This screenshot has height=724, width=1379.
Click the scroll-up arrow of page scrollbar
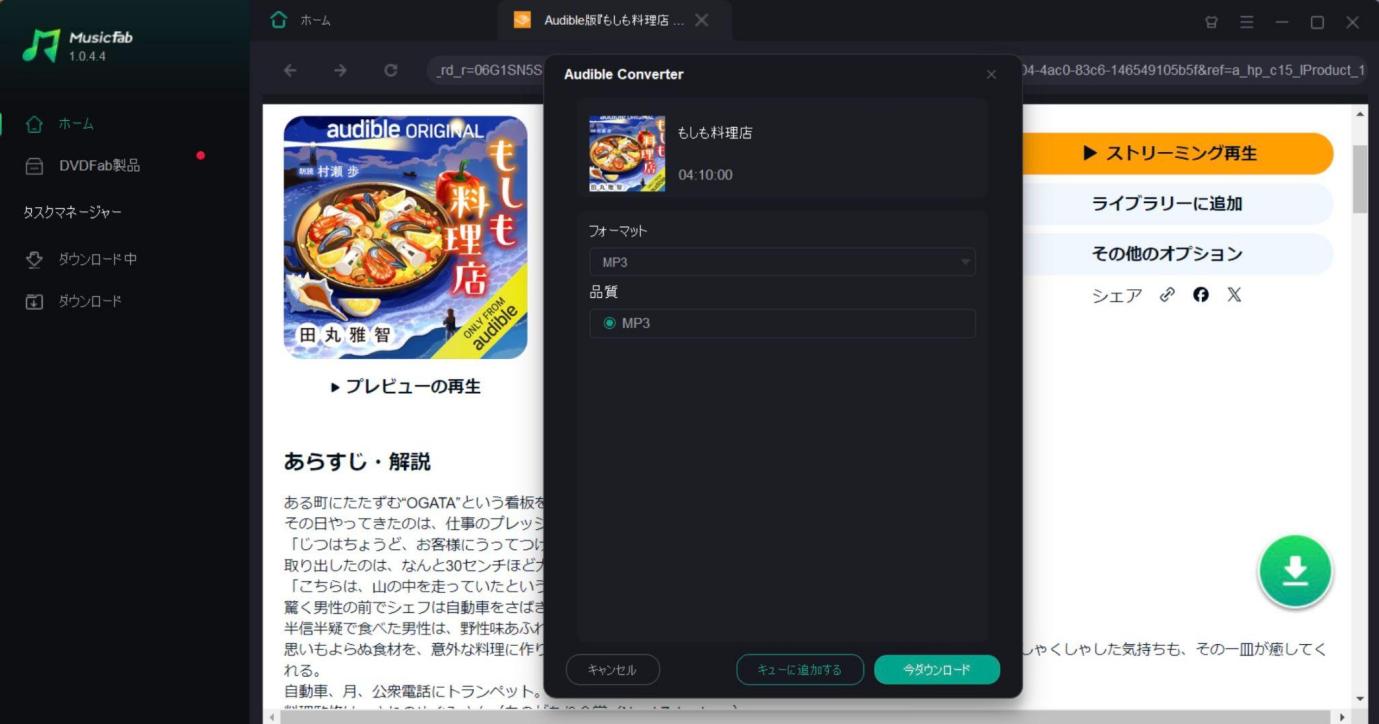(x=1359, y=113)
